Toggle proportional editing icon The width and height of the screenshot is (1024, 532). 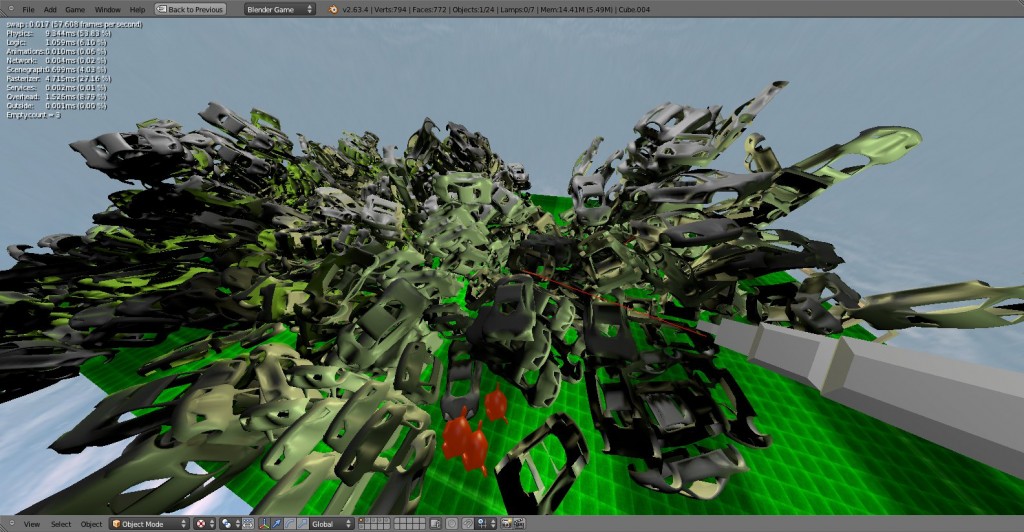point(451,524)
